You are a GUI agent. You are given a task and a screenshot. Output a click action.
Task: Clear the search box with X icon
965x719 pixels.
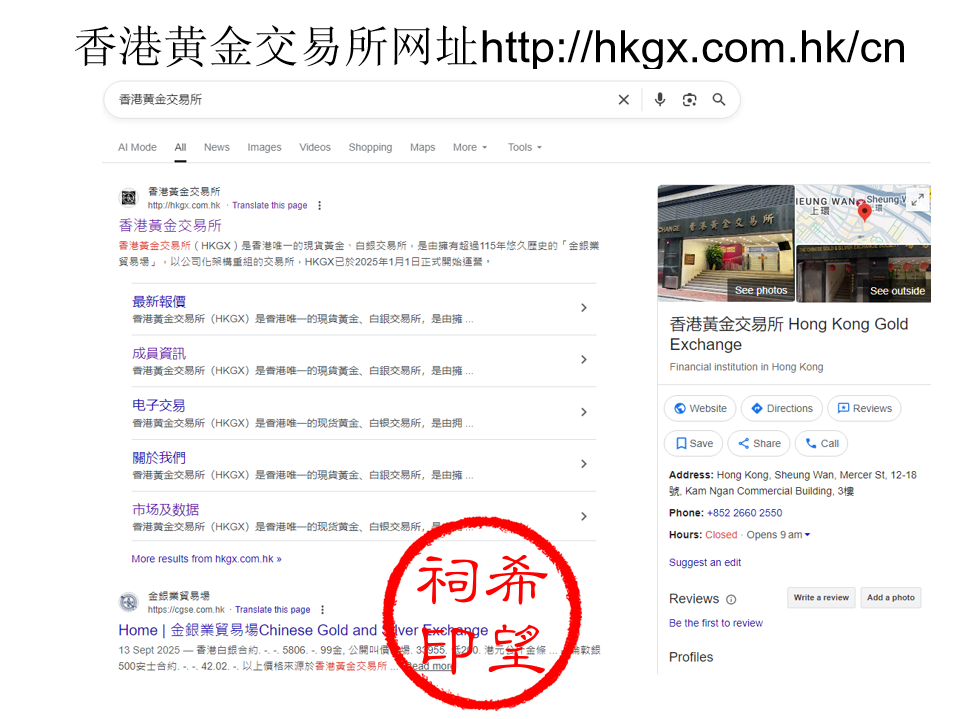[624, 100]
